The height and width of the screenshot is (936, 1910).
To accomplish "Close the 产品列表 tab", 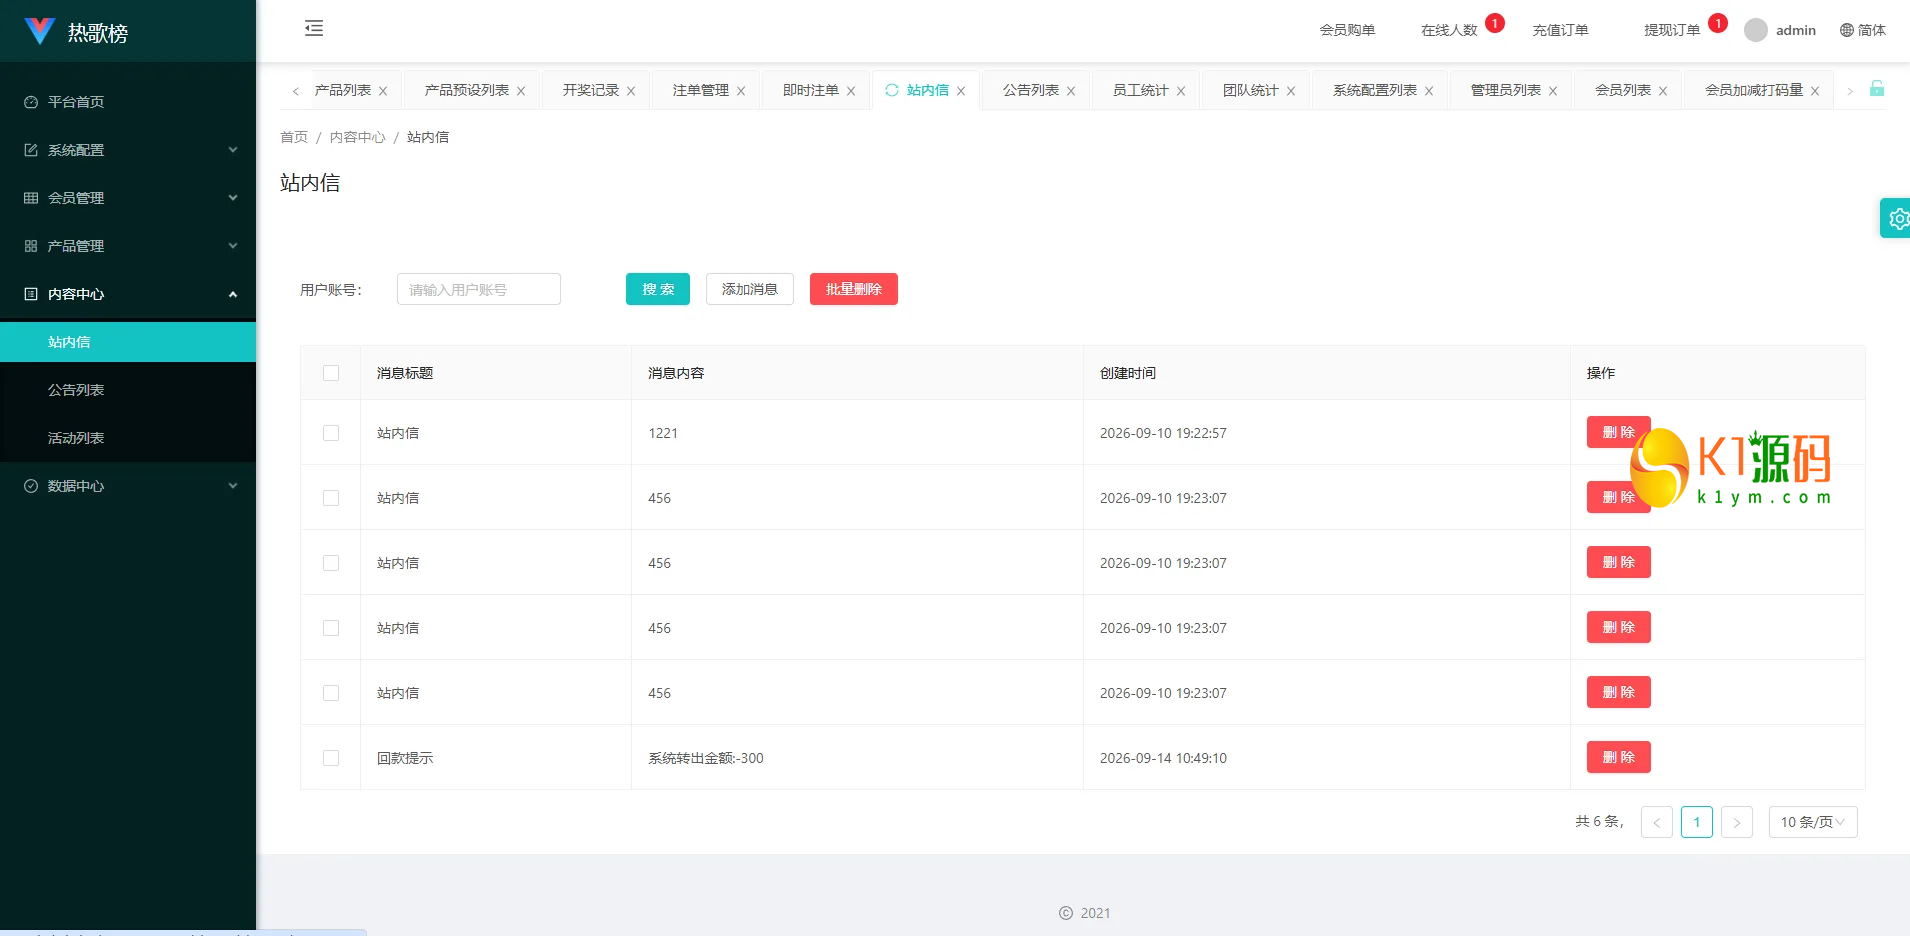I will pos(383,91).
